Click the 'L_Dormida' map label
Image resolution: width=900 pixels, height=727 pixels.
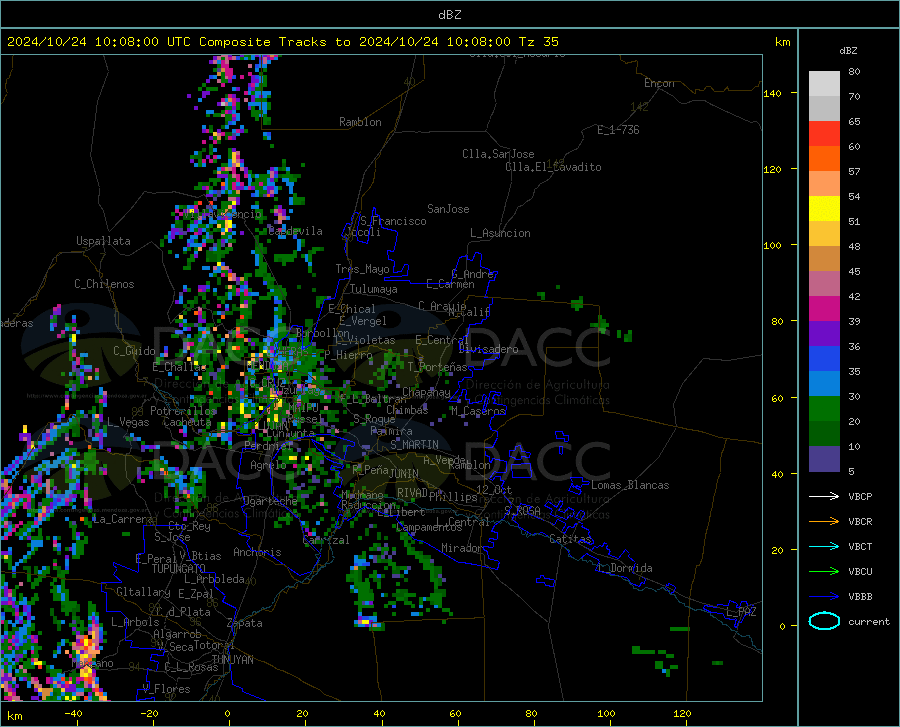(x=625, y=568)
